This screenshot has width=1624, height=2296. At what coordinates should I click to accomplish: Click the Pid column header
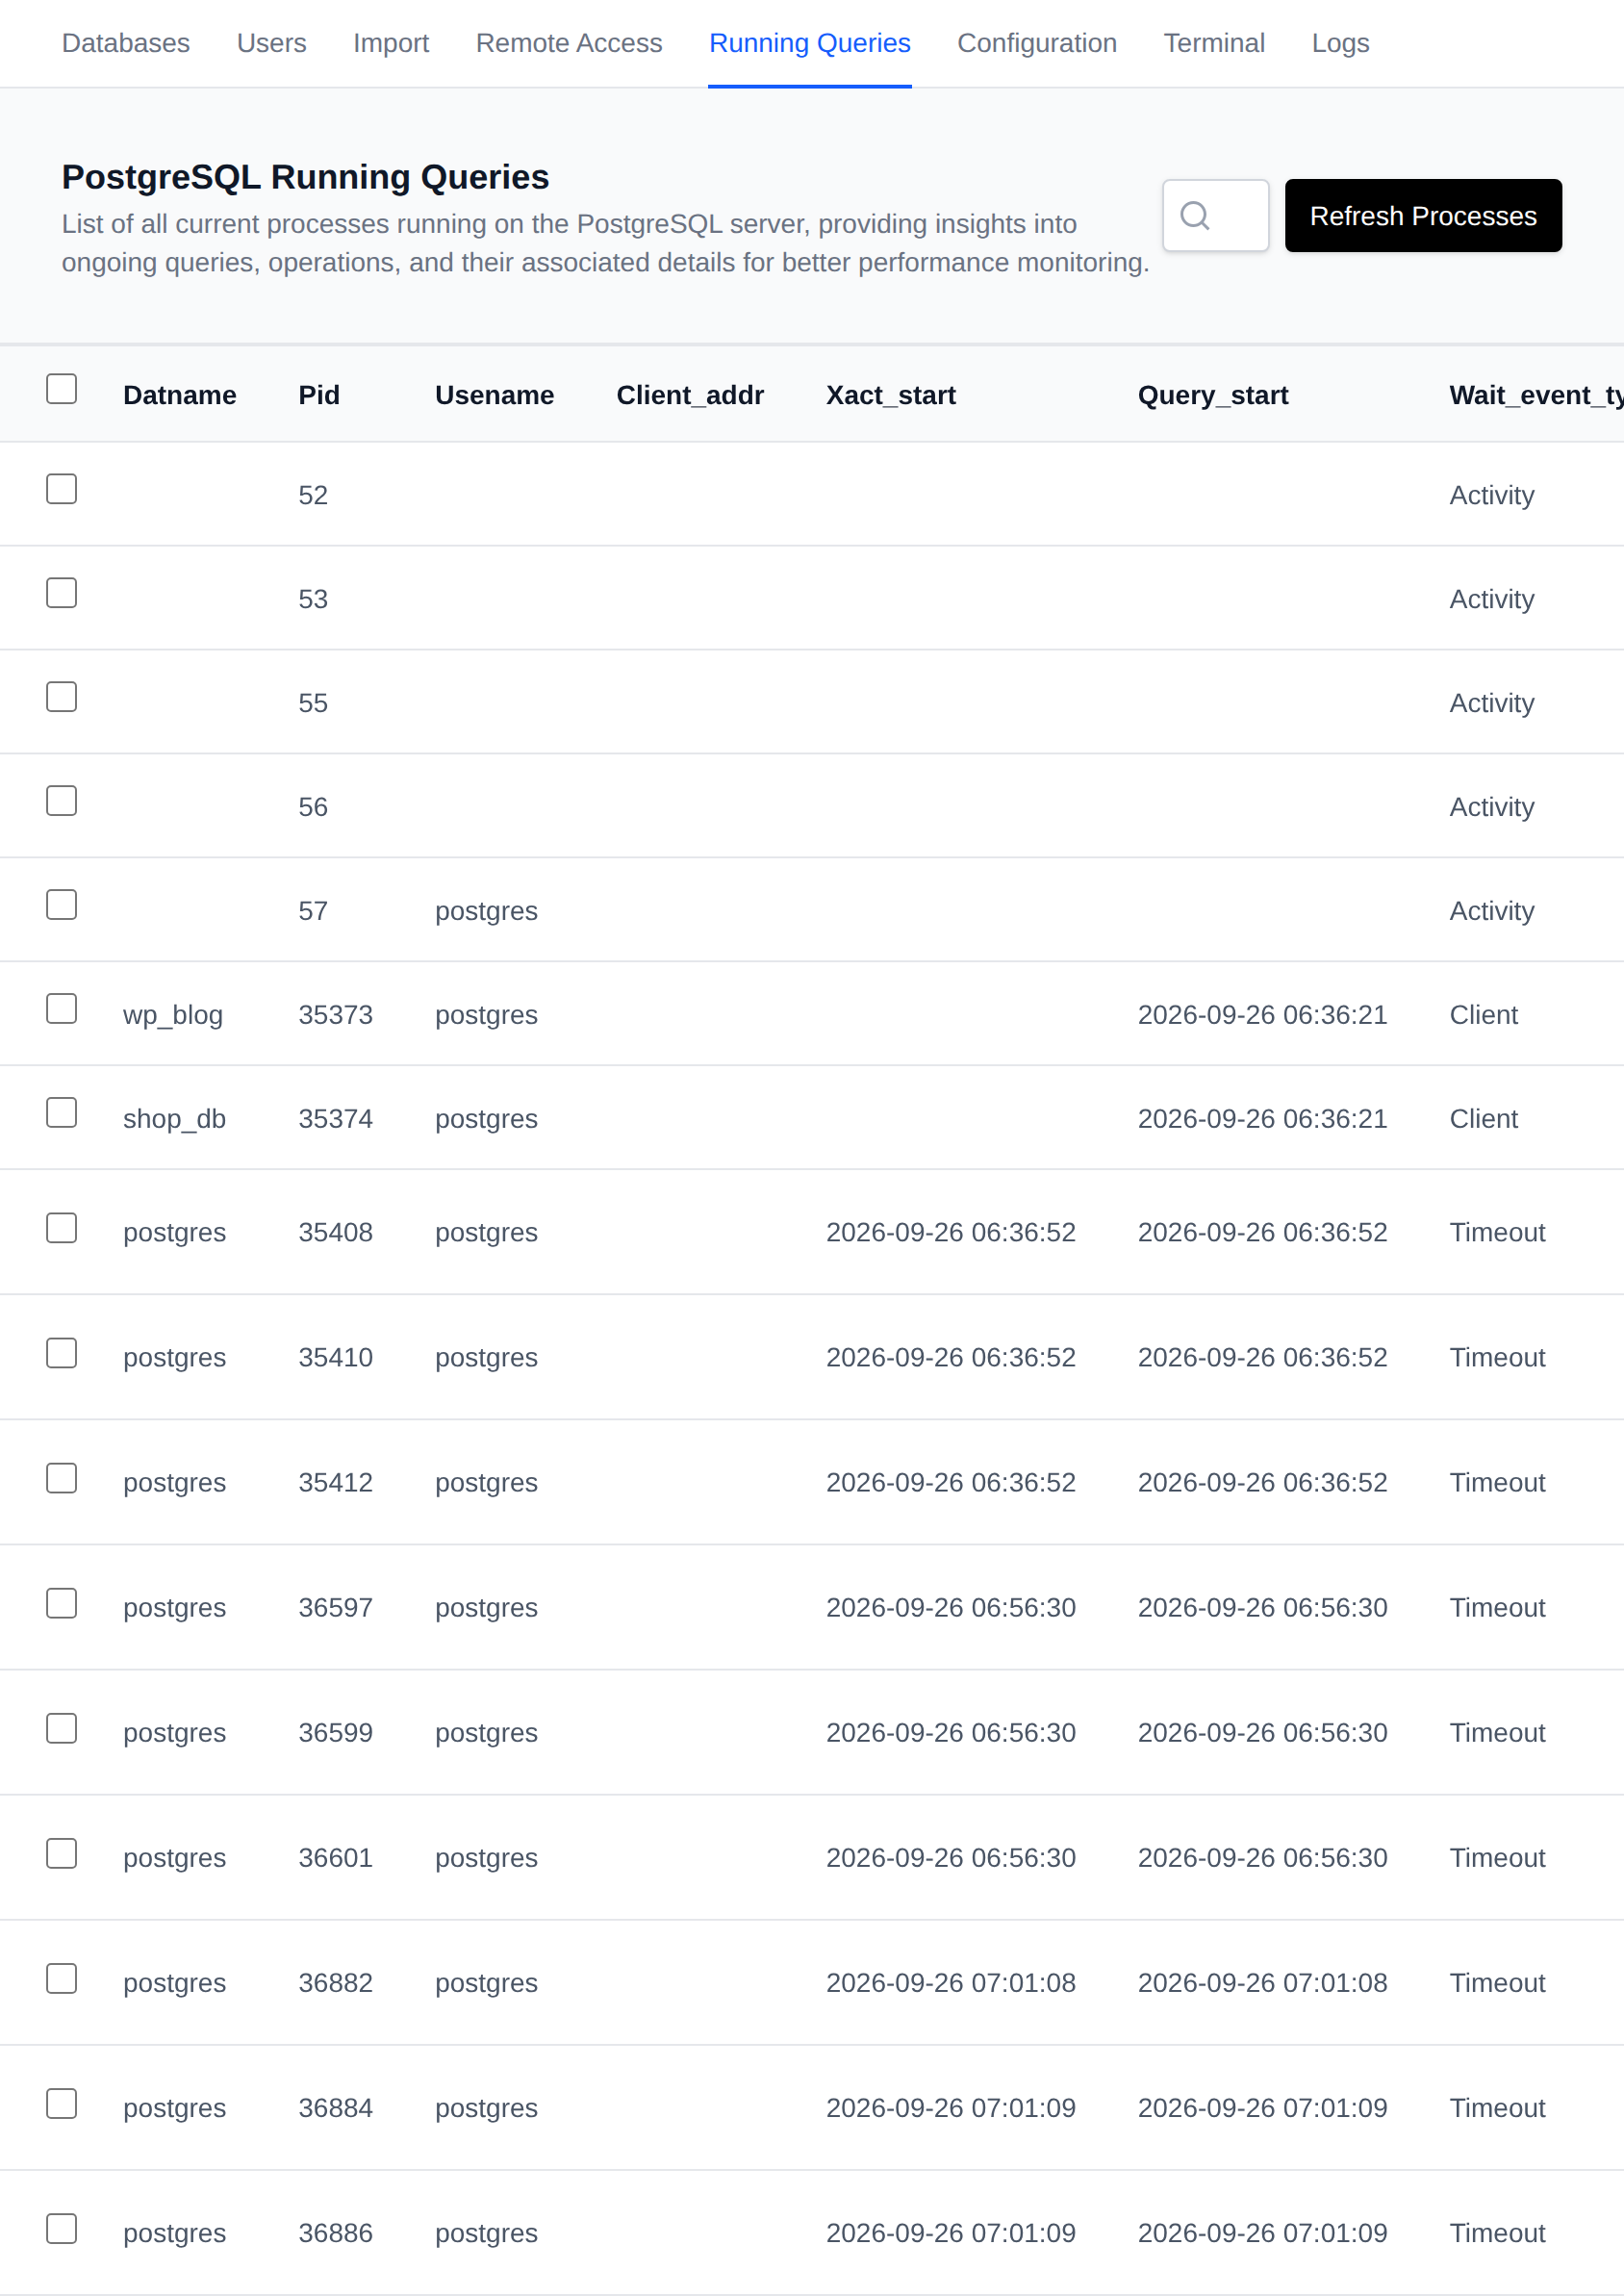pos(319,395)
